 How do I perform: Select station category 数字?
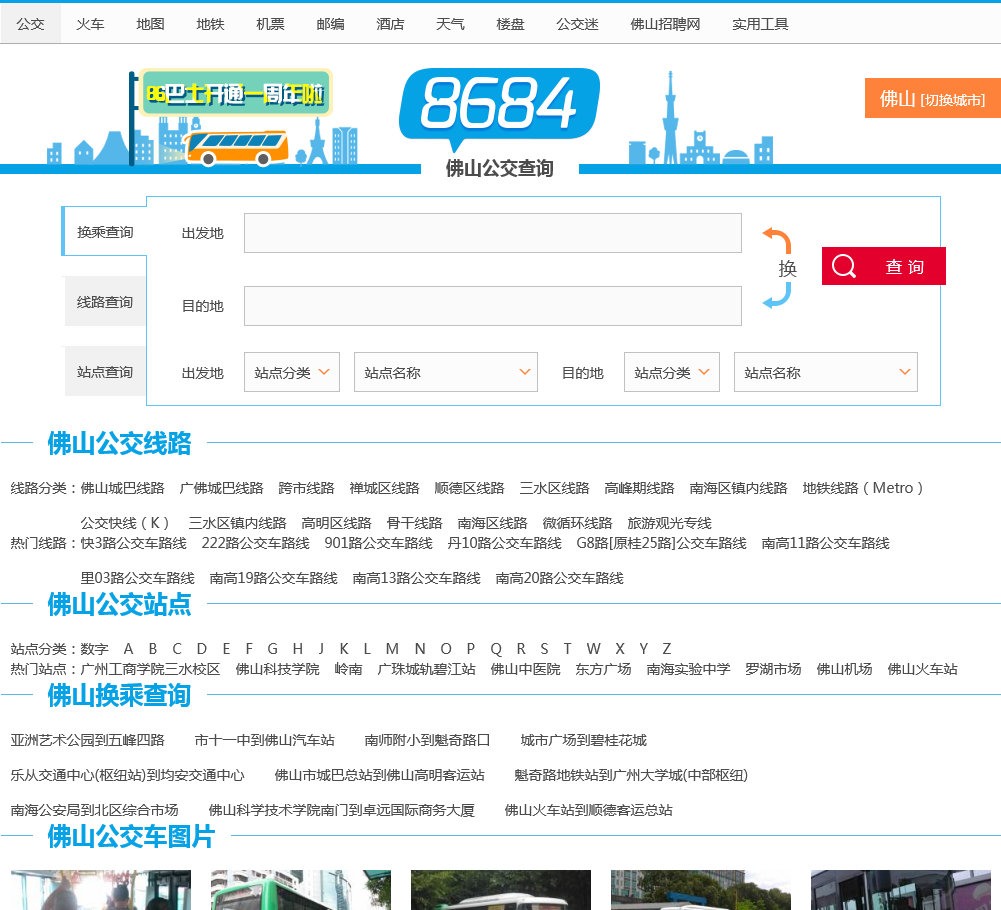click(x=94, y=649)
